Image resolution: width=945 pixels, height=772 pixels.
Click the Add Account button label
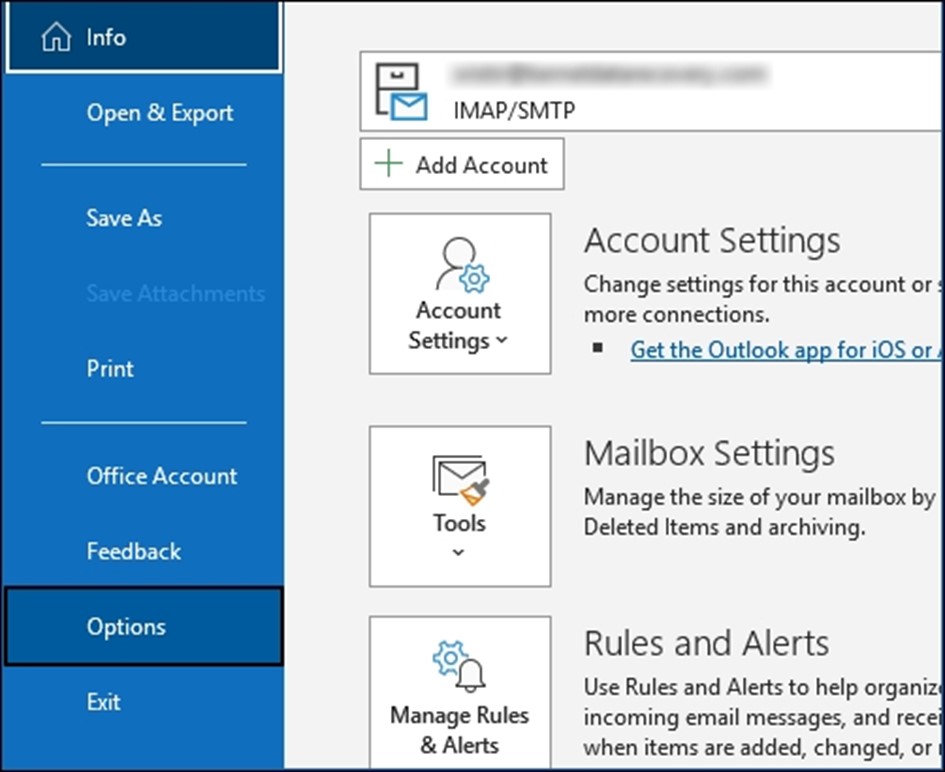click(482, 165)
